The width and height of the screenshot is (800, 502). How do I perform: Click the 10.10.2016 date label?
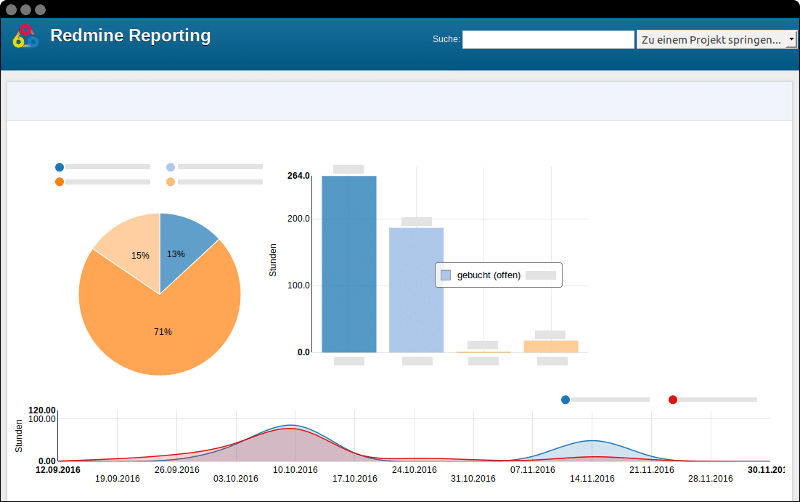[x=295, y=469]
